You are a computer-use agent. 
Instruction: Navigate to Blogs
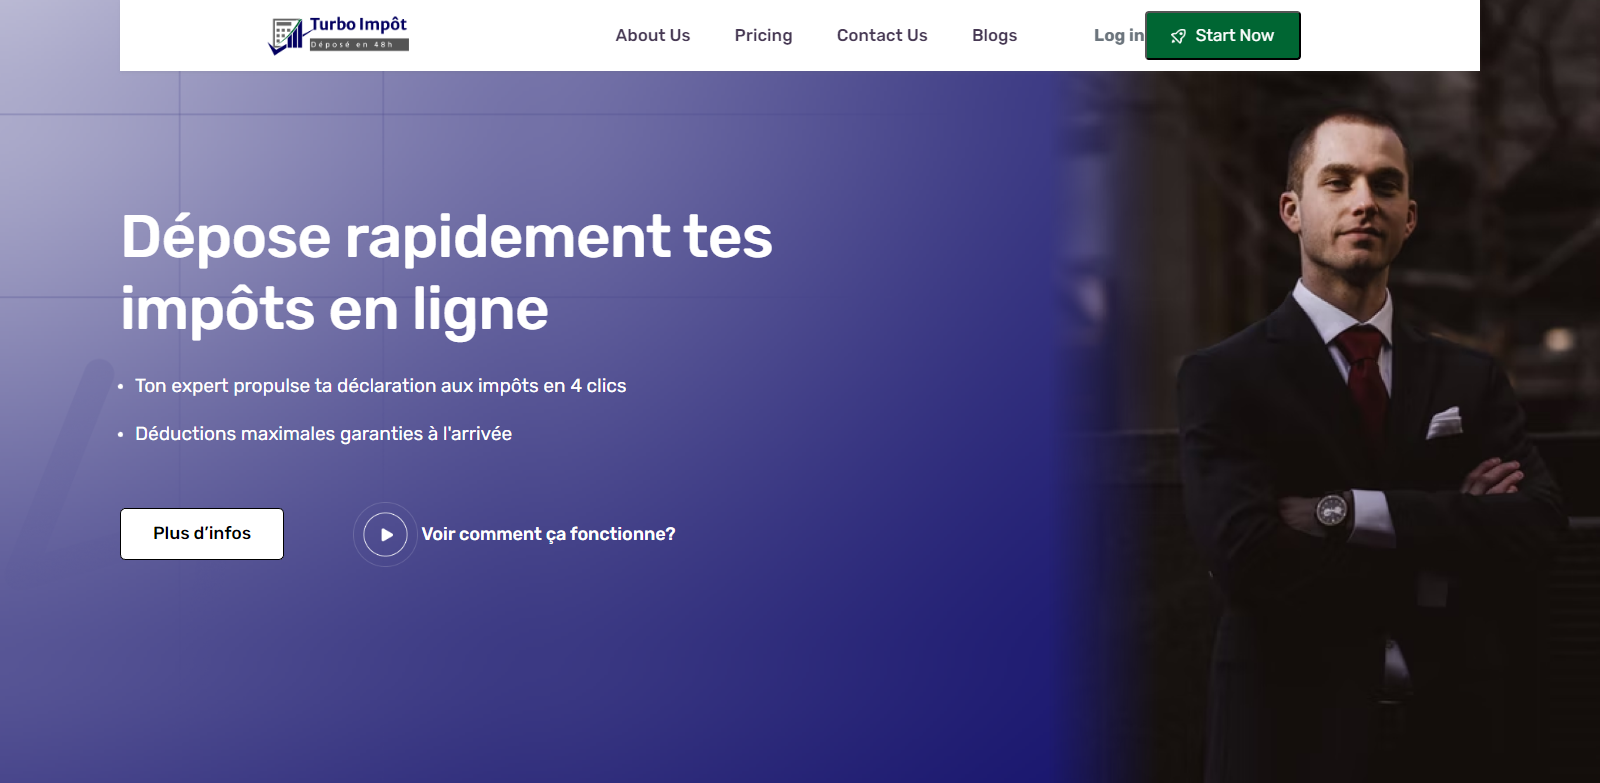tap(994, 35)
